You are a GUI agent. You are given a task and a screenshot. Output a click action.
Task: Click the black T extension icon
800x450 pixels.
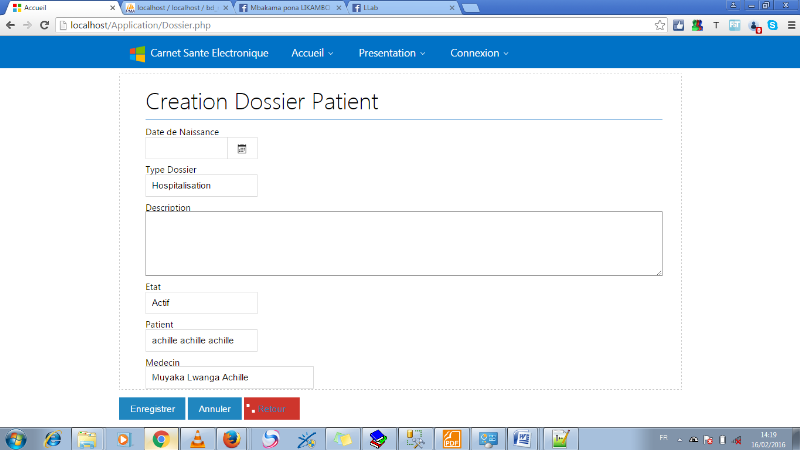716,25
